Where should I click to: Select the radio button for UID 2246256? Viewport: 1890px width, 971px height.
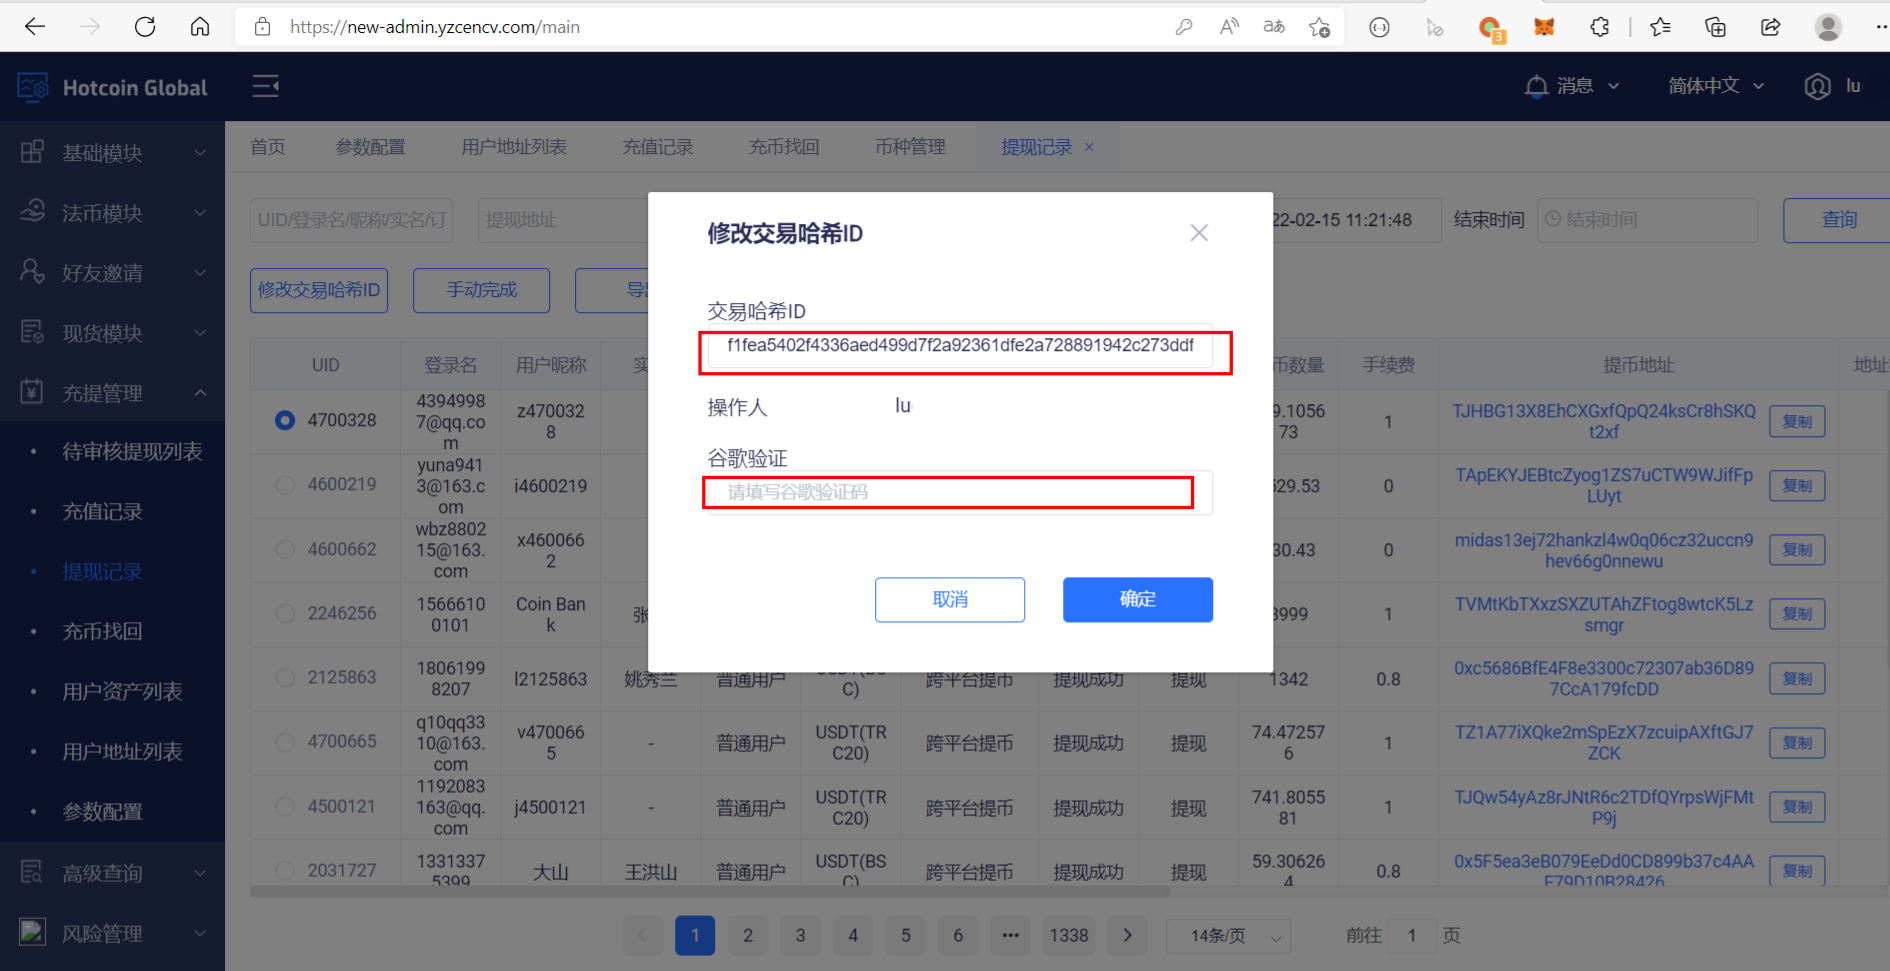pyautogui.click(x=284, y=613)
